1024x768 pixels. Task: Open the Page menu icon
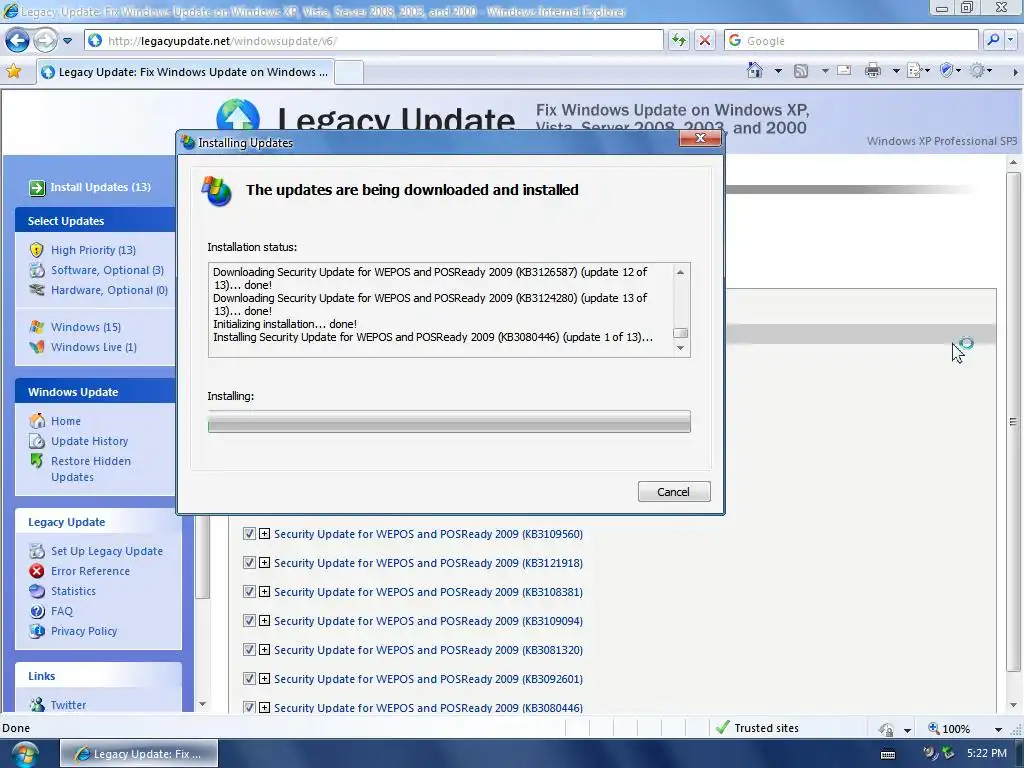click(x=918, y=71)
